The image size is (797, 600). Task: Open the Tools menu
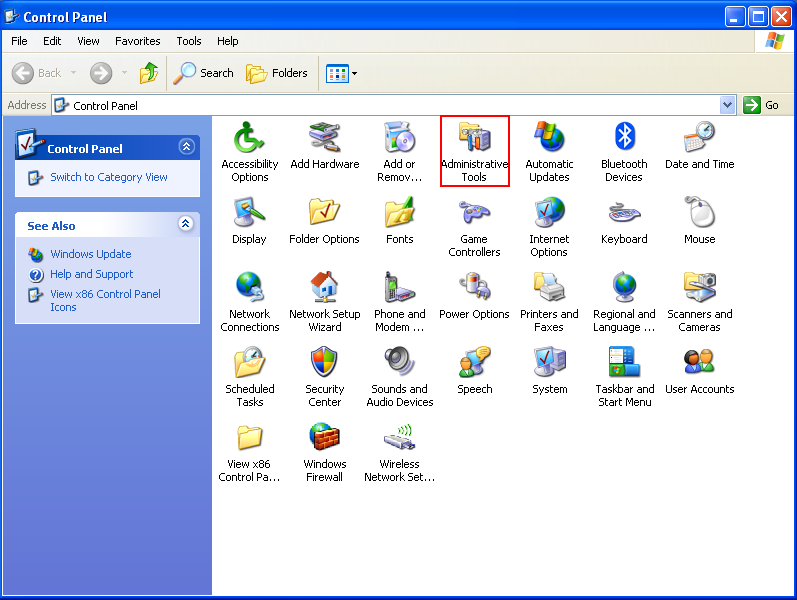[x=189, y=41]
